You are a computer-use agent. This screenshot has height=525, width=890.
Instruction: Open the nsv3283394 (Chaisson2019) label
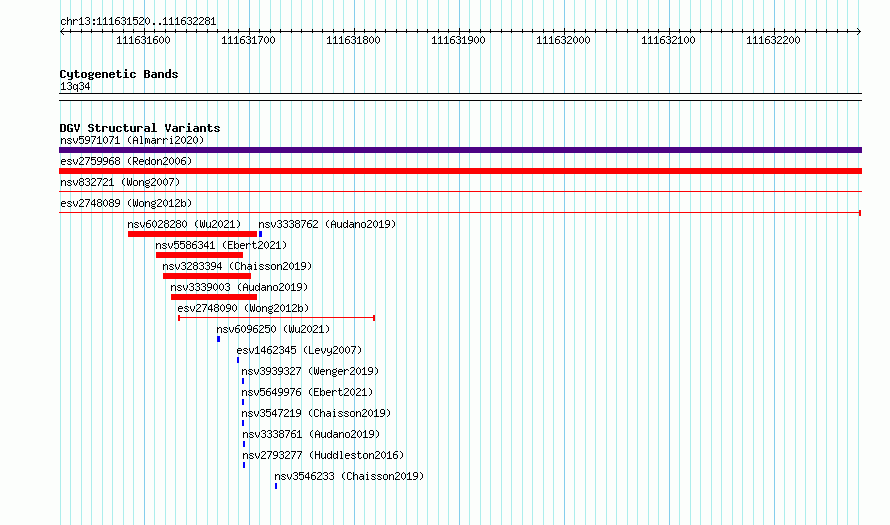(237, 266)
